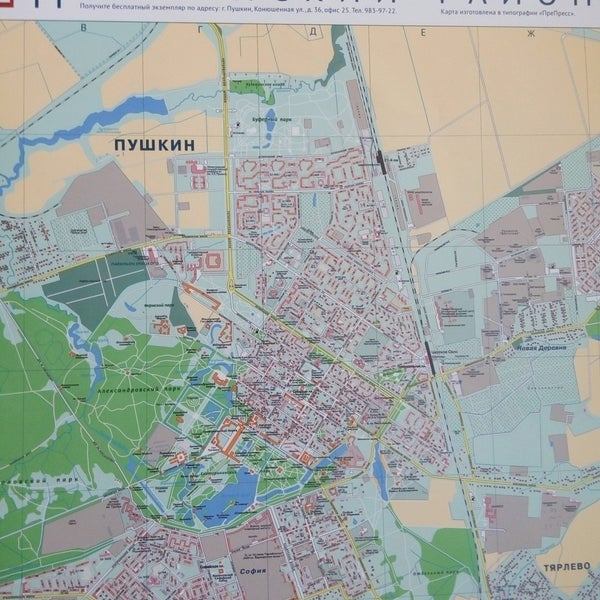The image size is (600, 600).
Task: Click the railway station marker near Новая Деревня
Action: (x=432, y=356)
